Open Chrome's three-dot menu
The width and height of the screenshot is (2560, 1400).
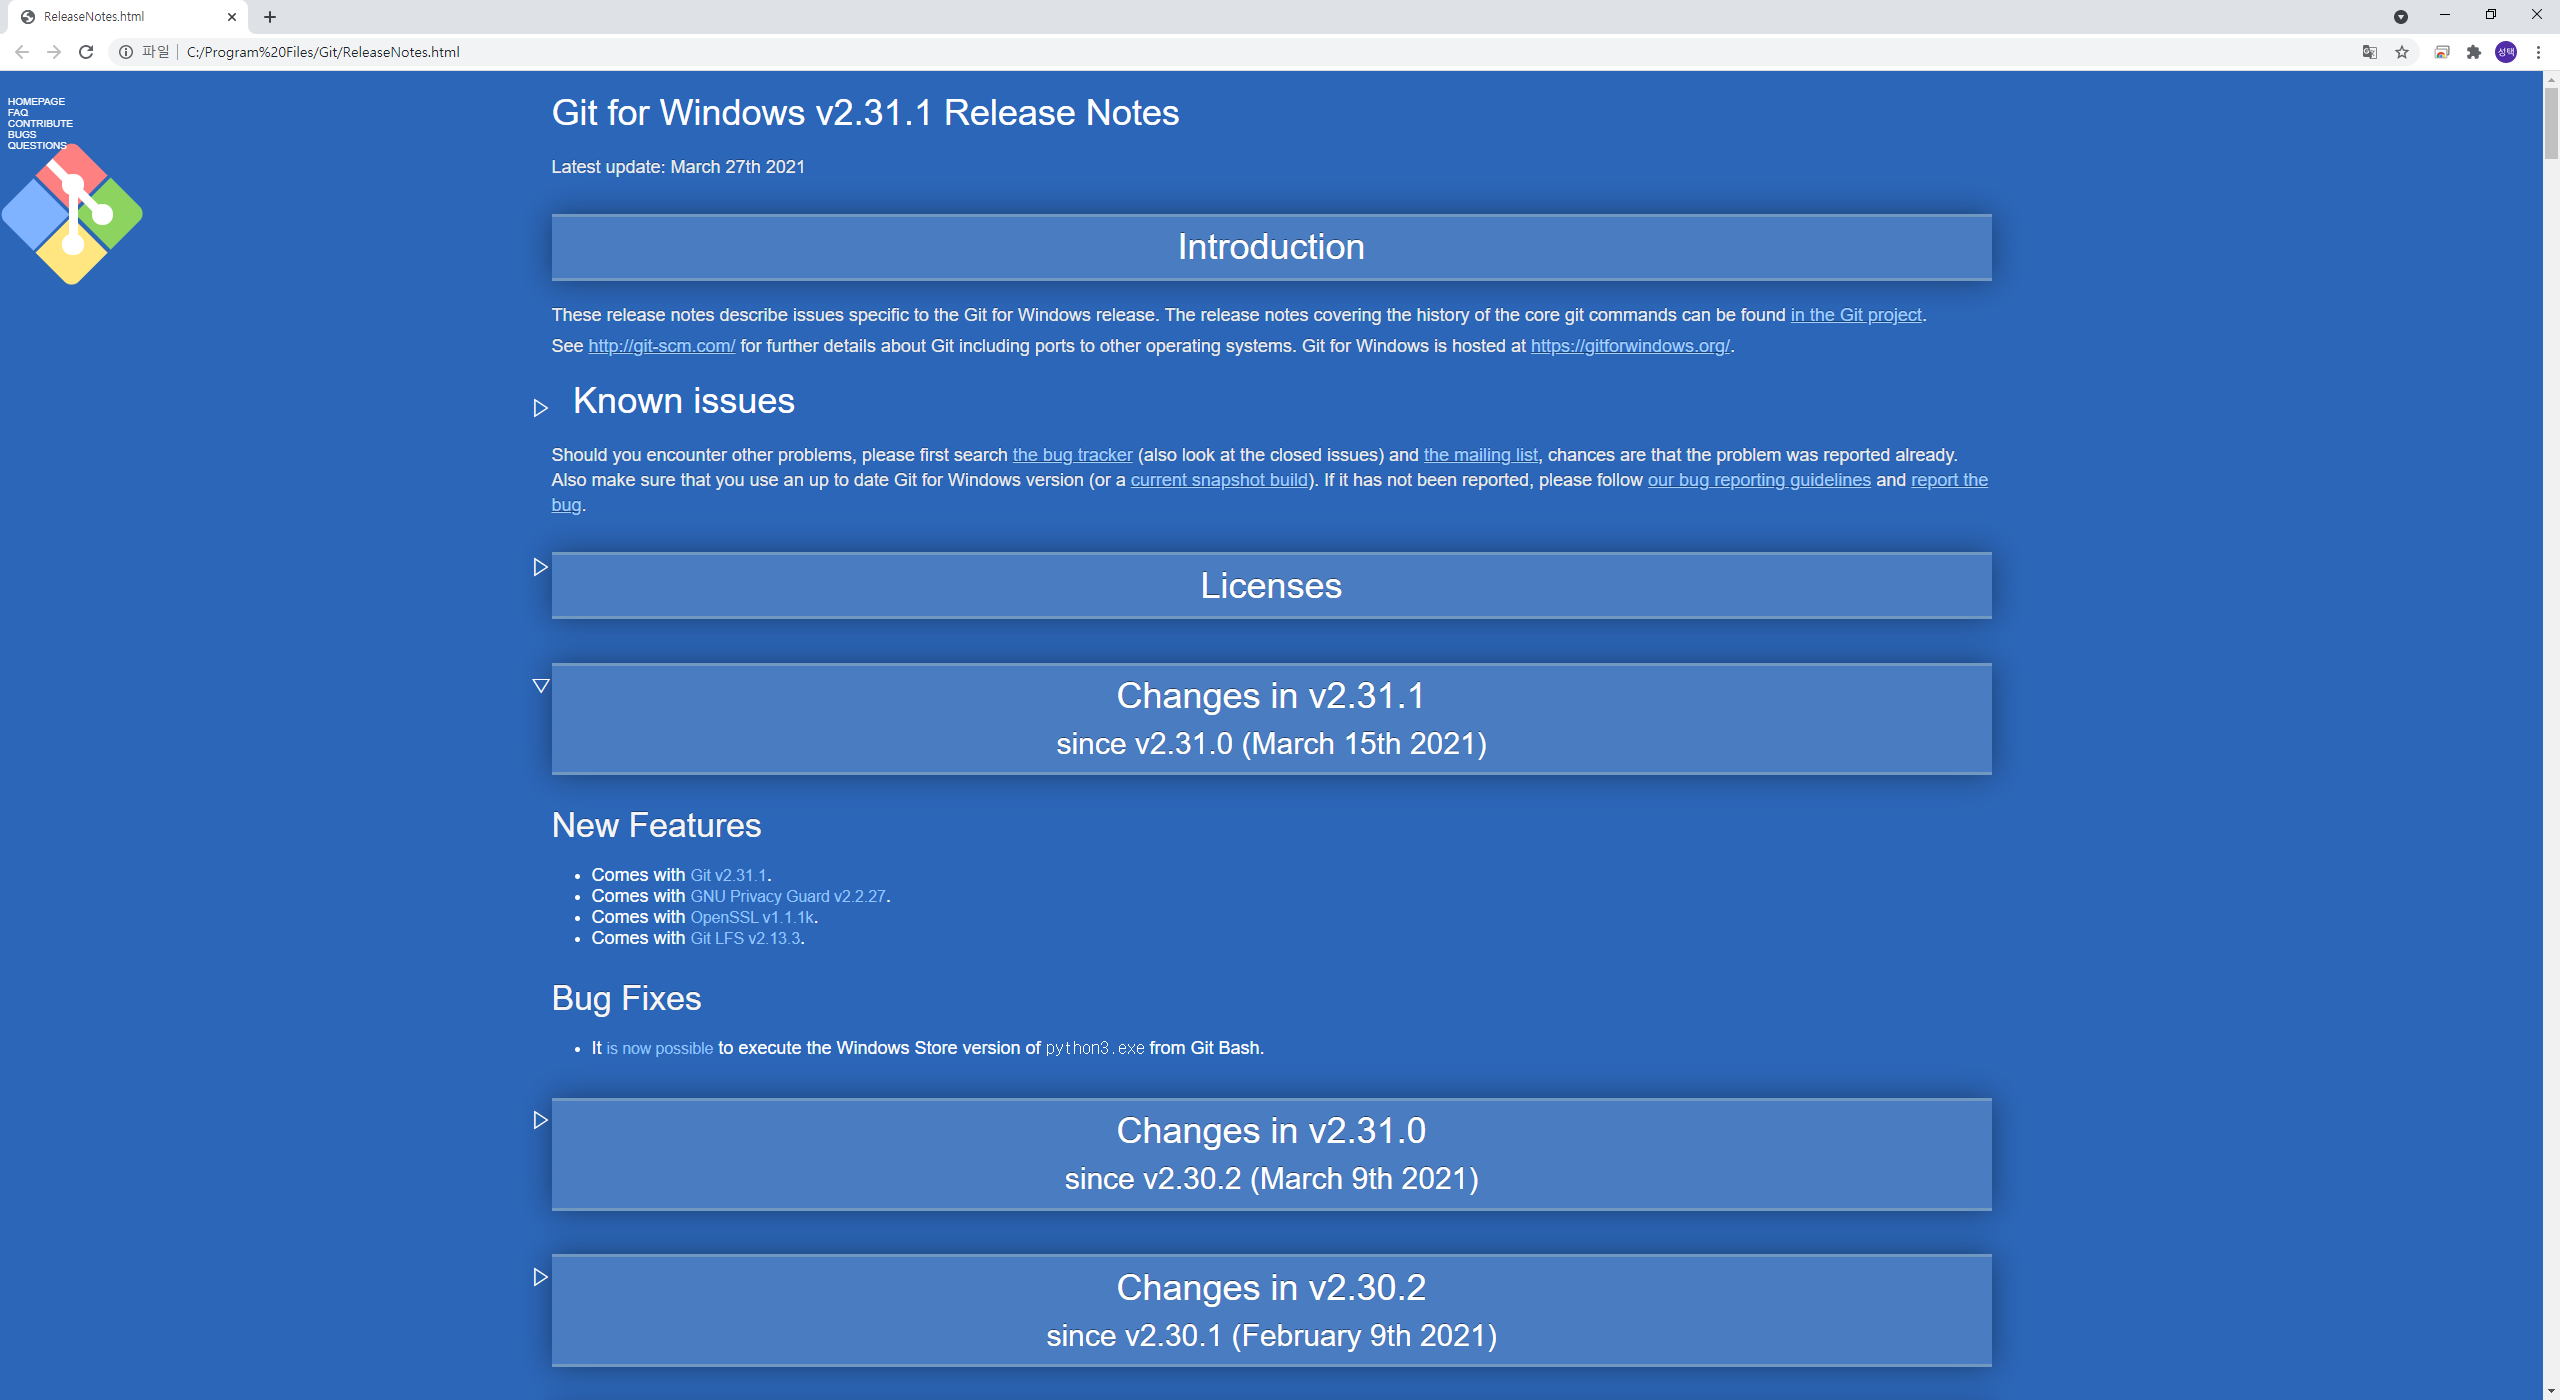[2538, 52]
